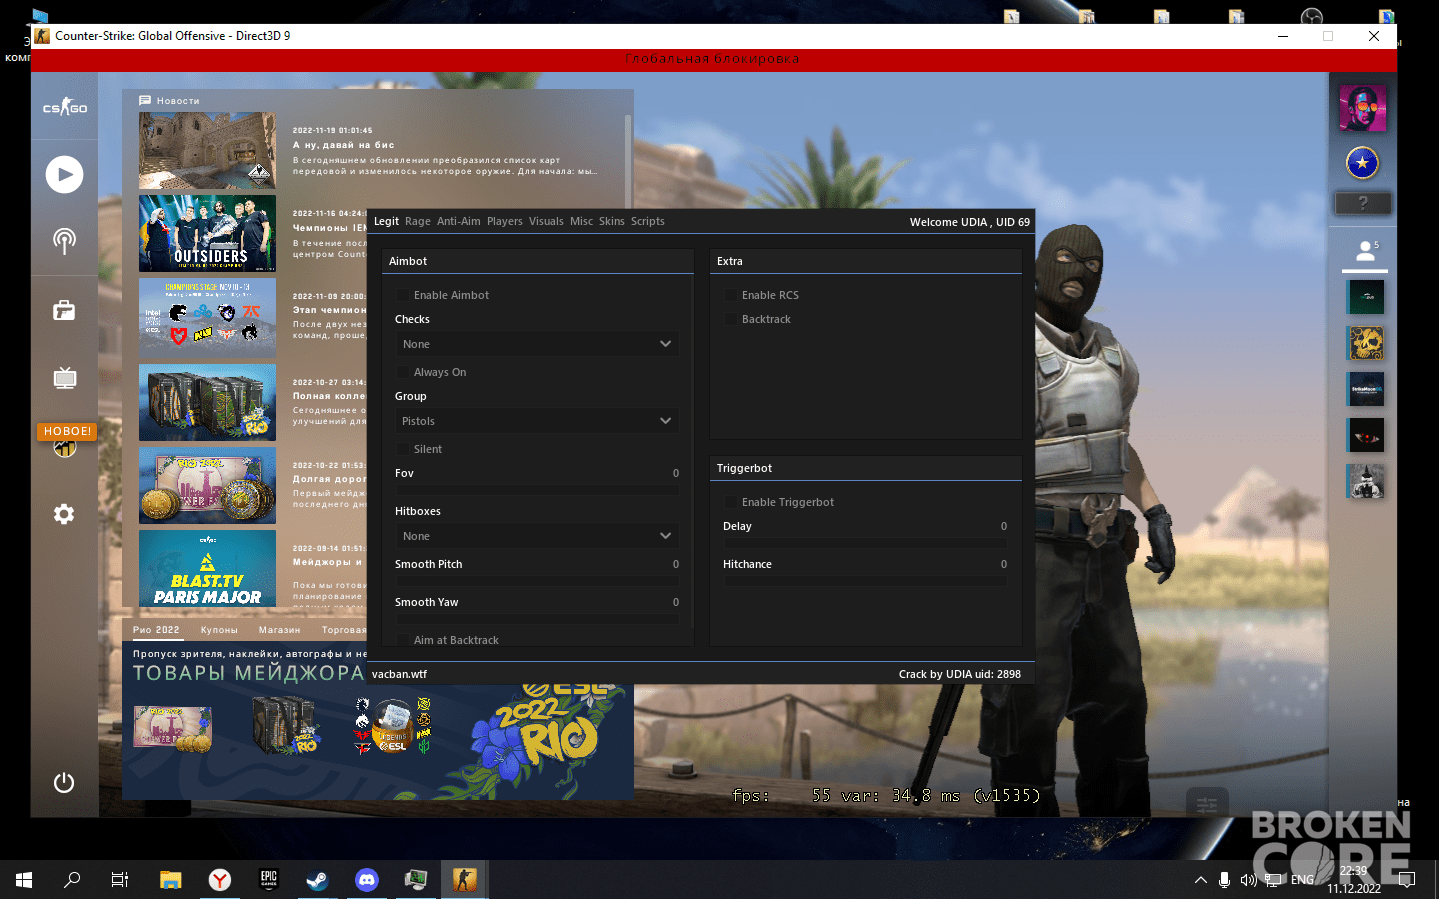
Task: Open the Anti-Aim tab
Action: coord(459,222)
